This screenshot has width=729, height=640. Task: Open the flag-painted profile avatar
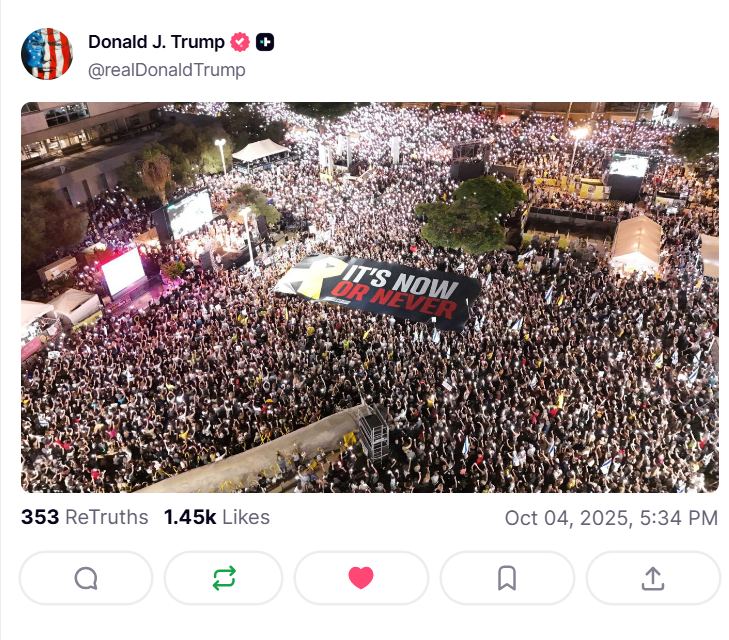point(47,54)
